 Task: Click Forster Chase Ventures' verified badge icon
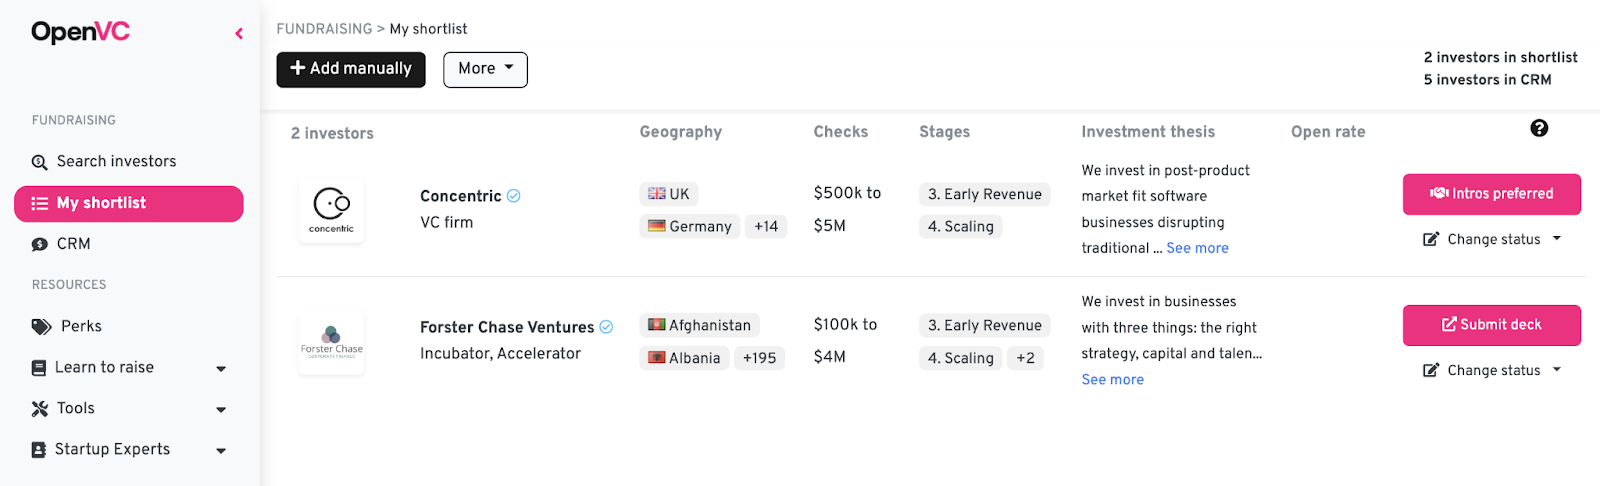coord(606,327)
